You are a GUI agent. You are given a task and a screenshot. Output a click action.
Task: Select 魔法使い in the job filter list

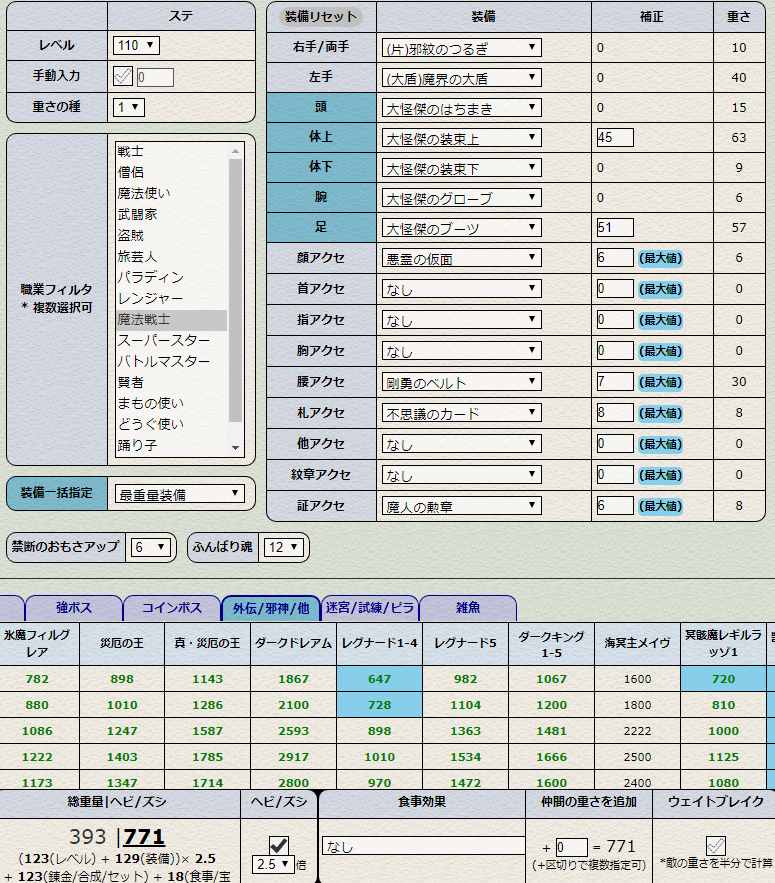point(172,193)
